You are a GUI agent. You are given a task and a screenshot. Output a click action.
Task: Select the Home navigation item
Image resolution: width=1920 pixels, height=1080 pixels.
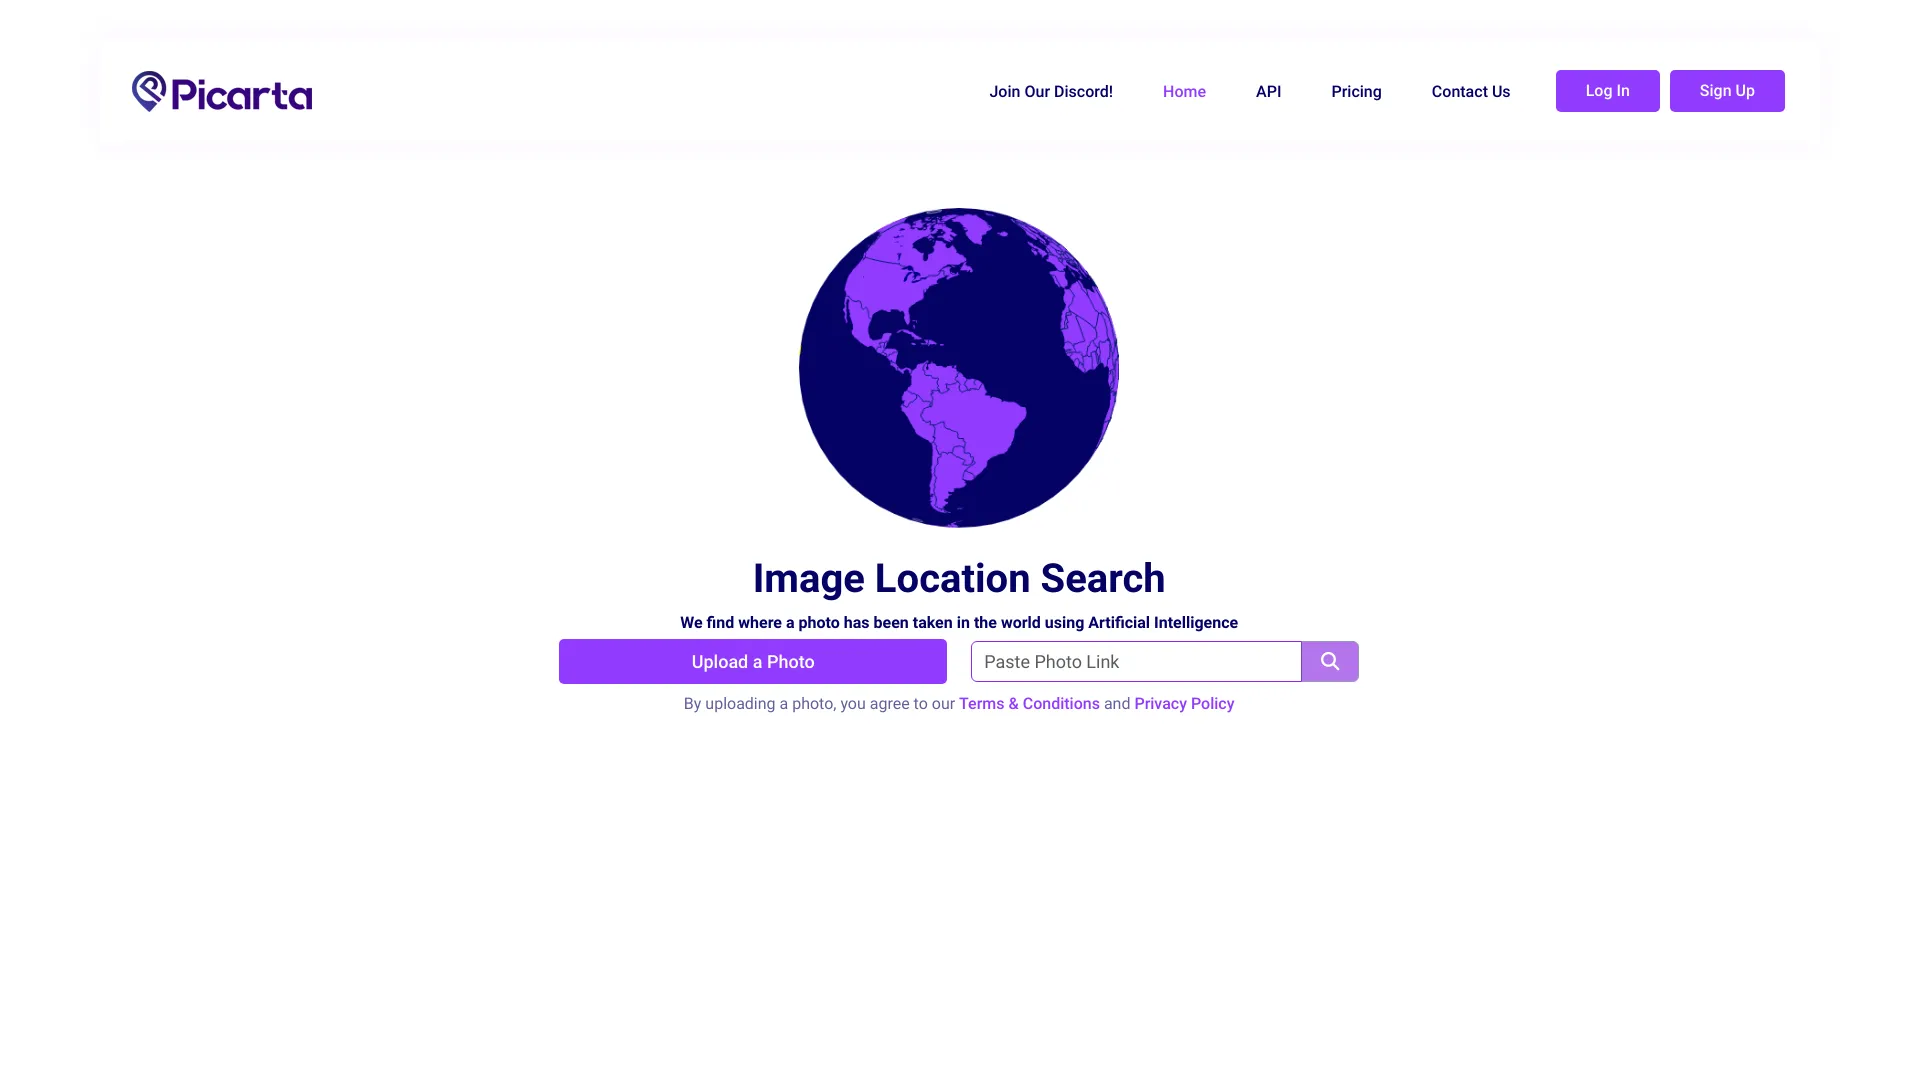tap(1184, 91)
